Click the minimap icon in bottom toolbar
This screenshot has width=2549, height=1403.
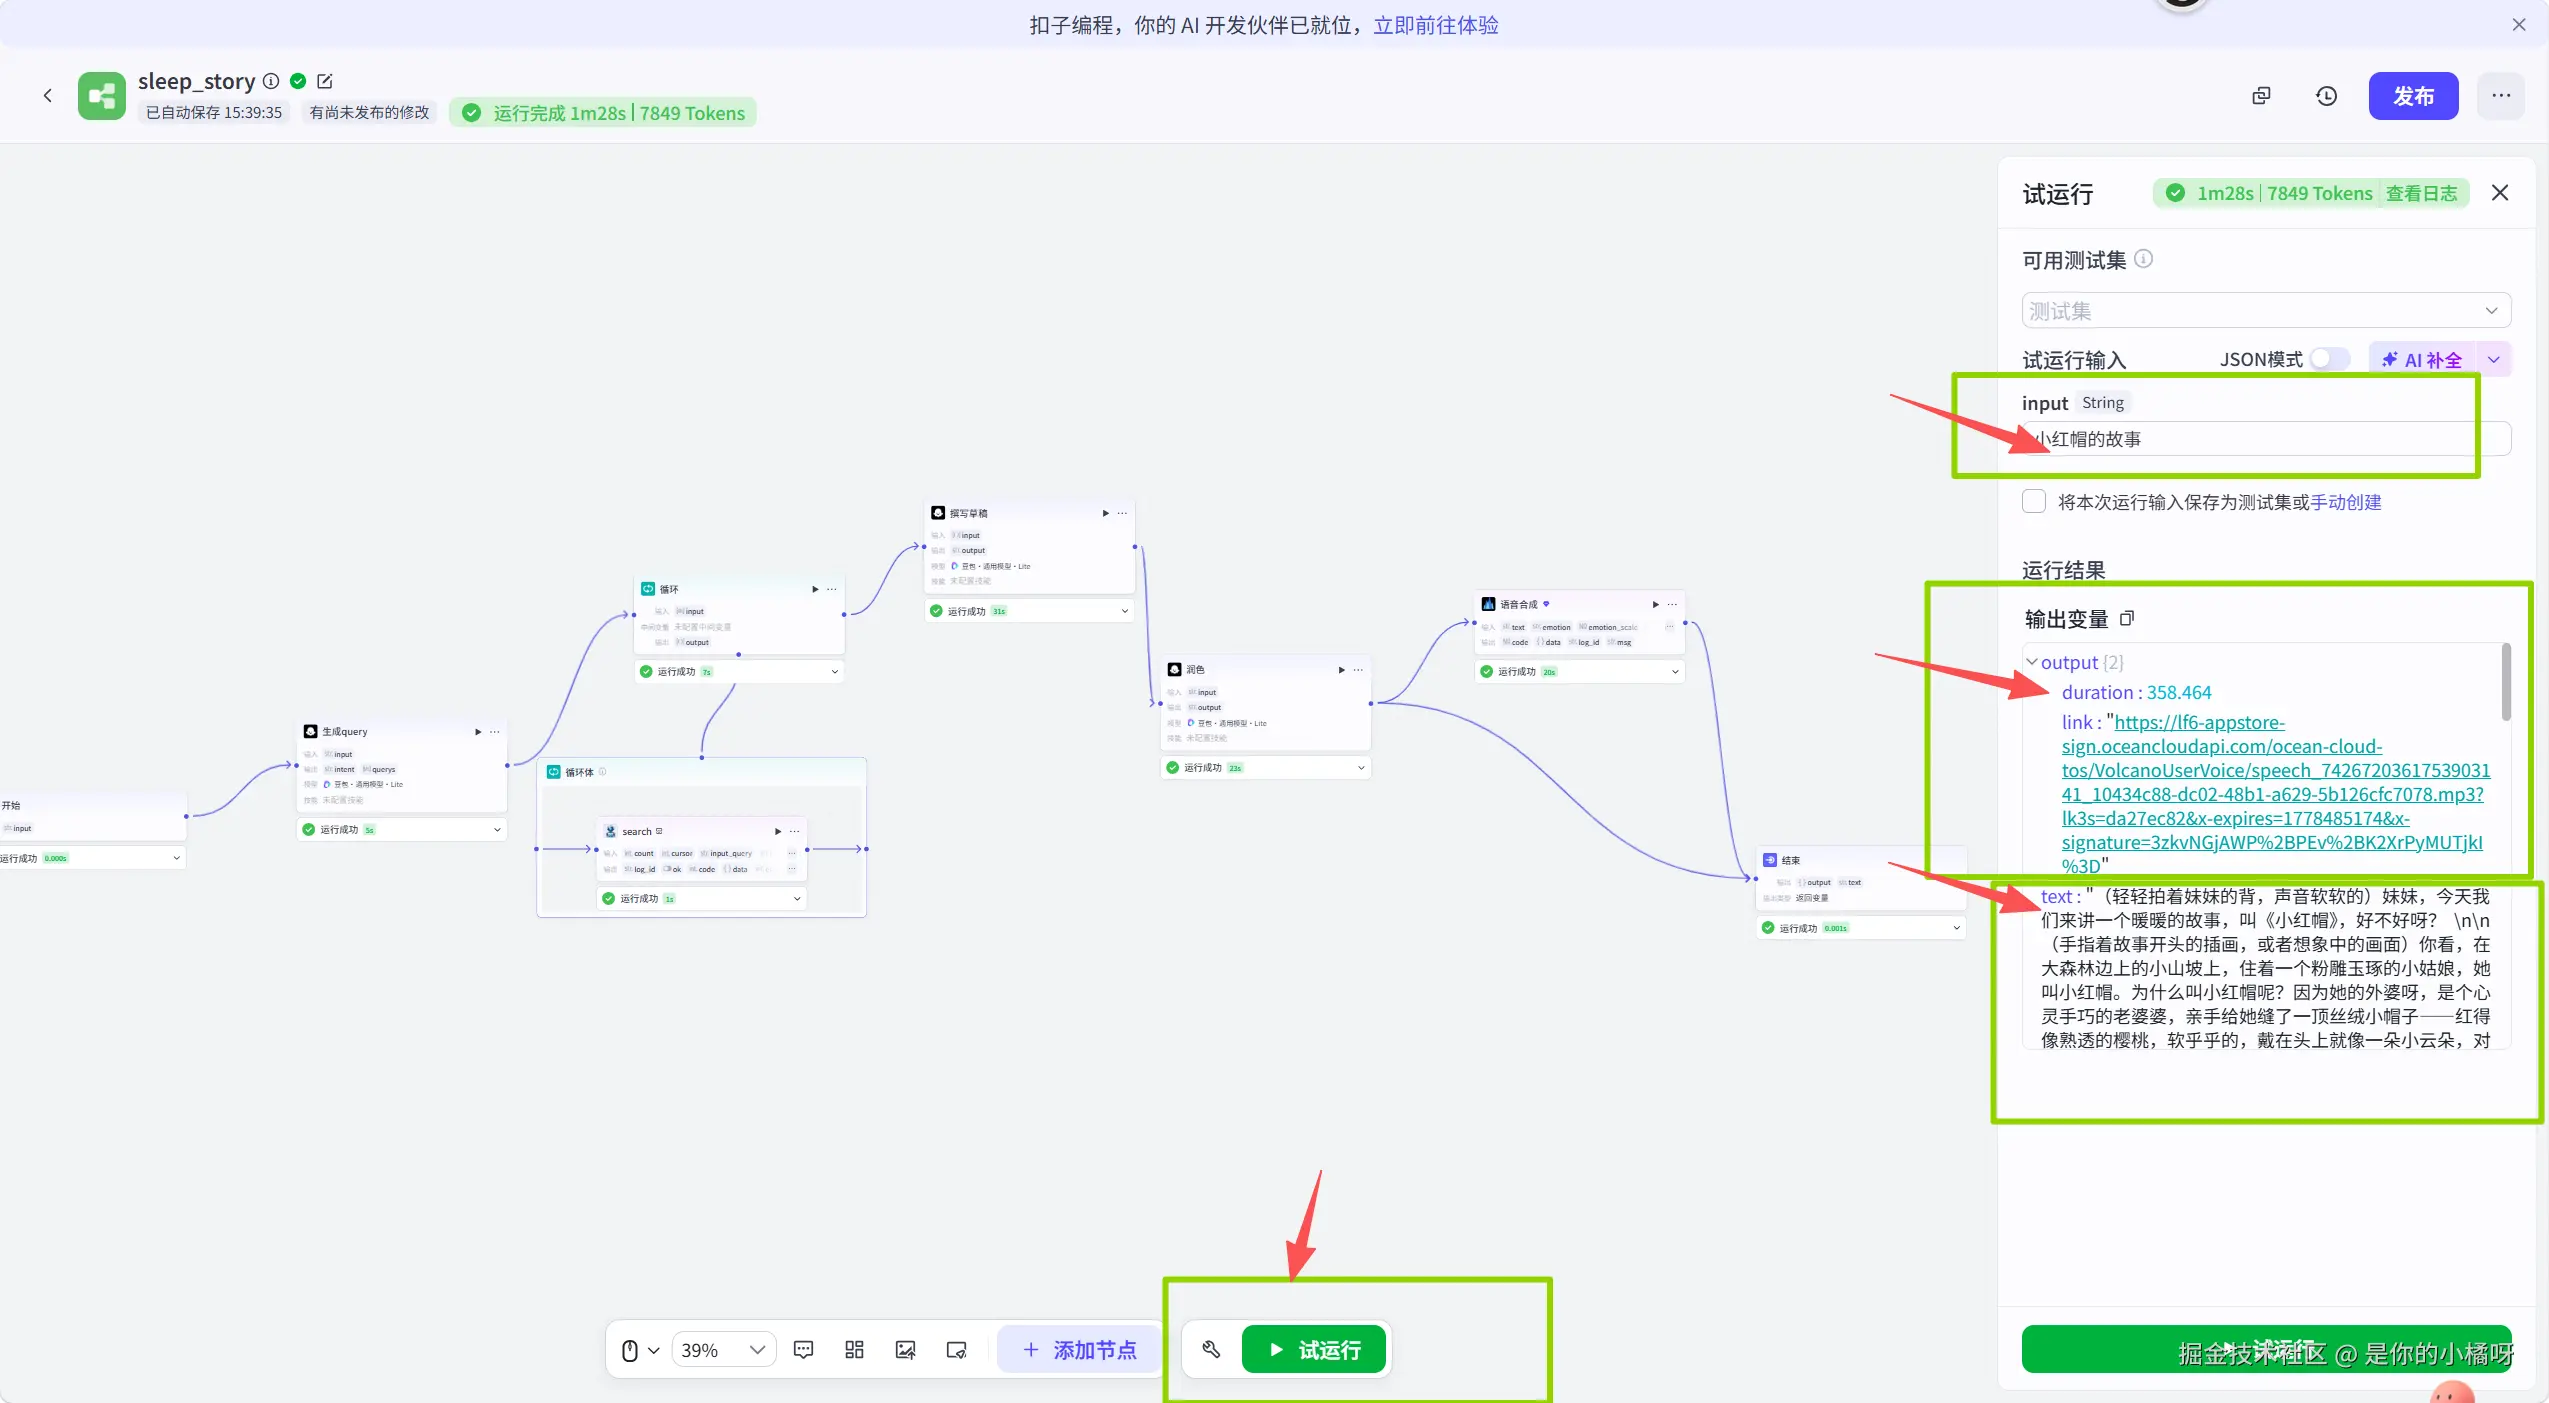click(x=956, y=1350)
